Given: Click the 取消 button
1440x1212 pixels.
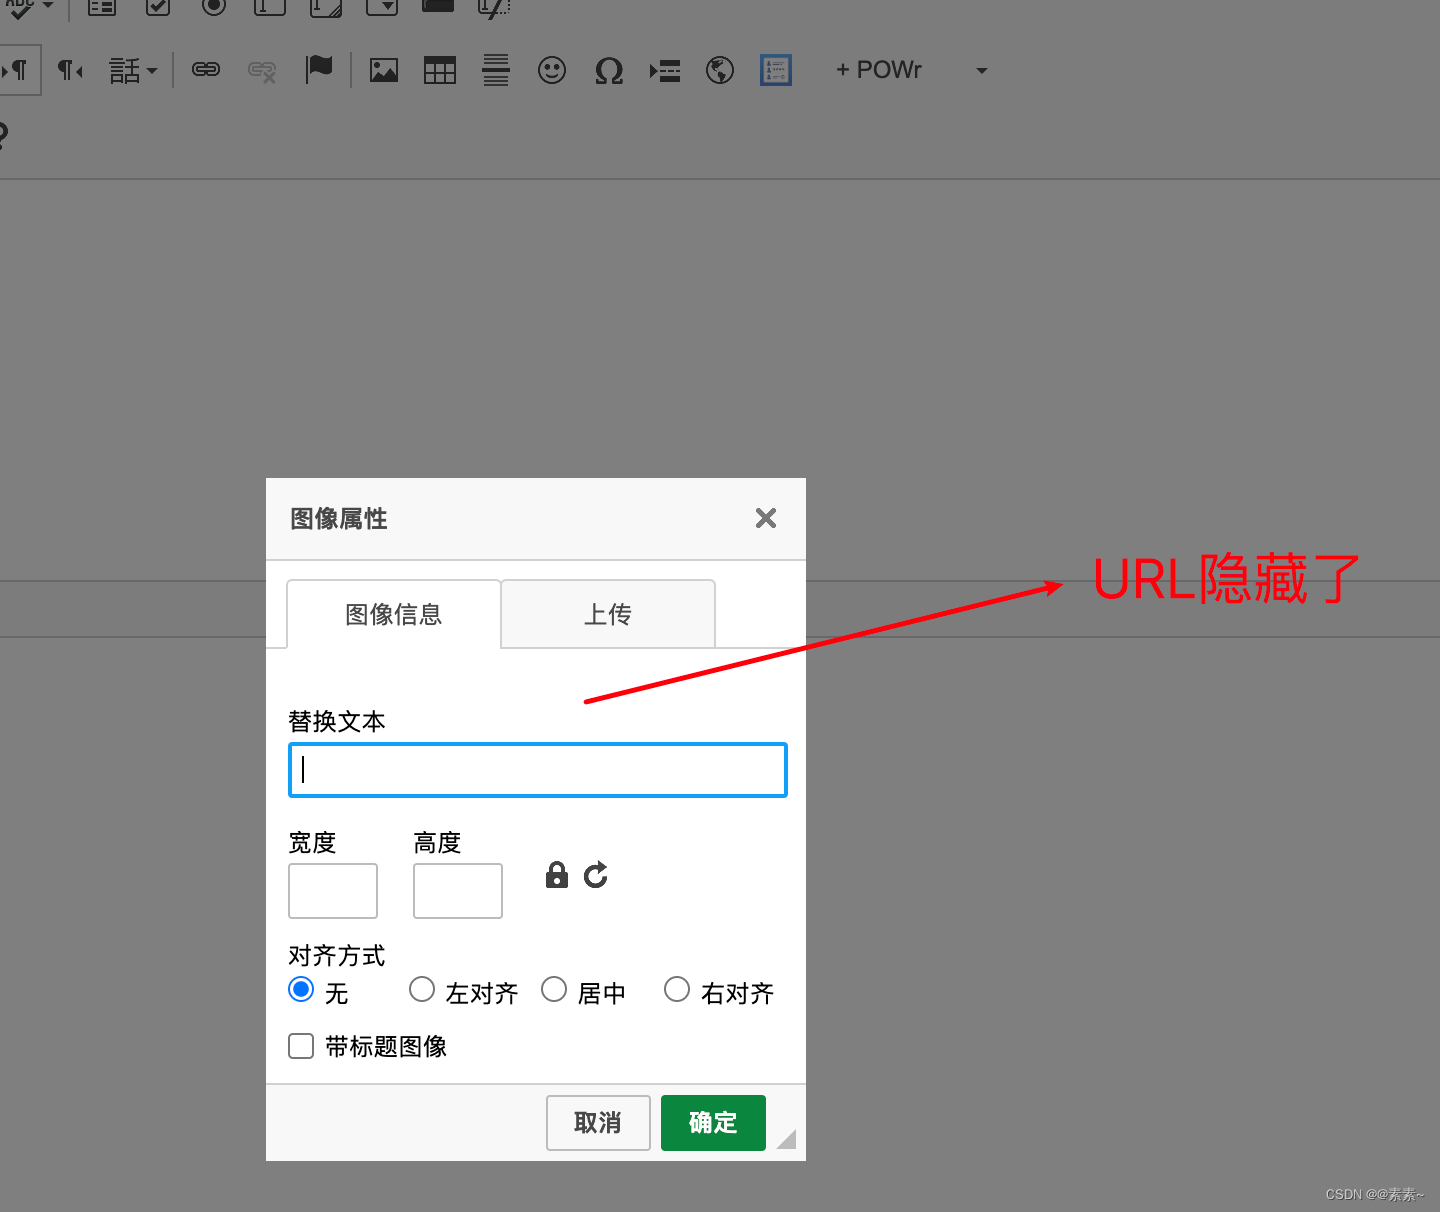Looking at the screenshot, I should 598,1123.
